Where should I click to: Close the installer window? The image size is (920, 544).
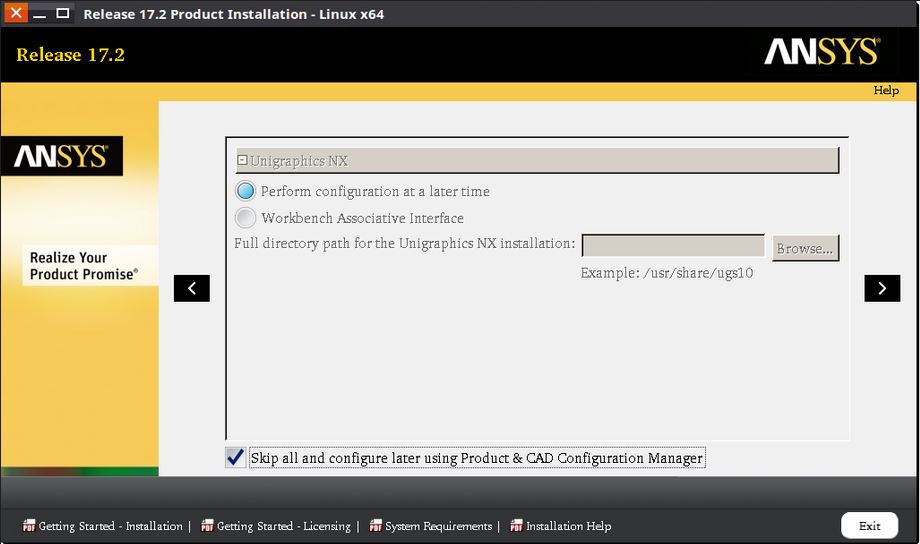(16, 12)
